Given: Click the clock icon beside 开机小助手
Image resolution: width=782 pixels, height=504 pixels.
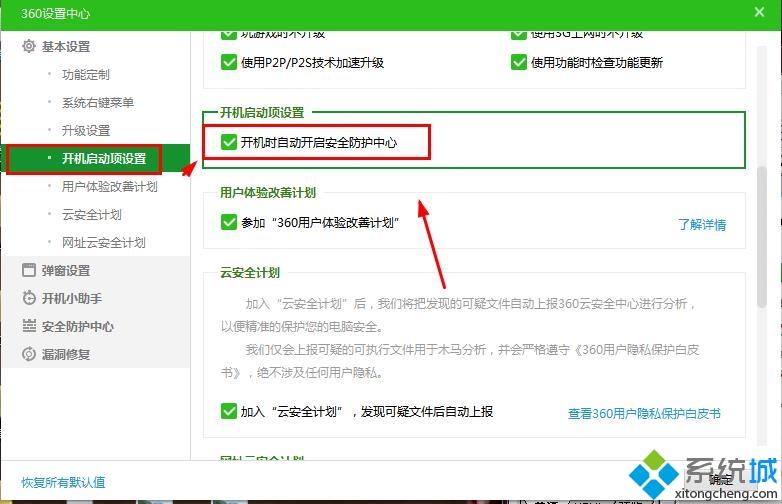Looking at the screenshot, I should click(x=29, y=298).
